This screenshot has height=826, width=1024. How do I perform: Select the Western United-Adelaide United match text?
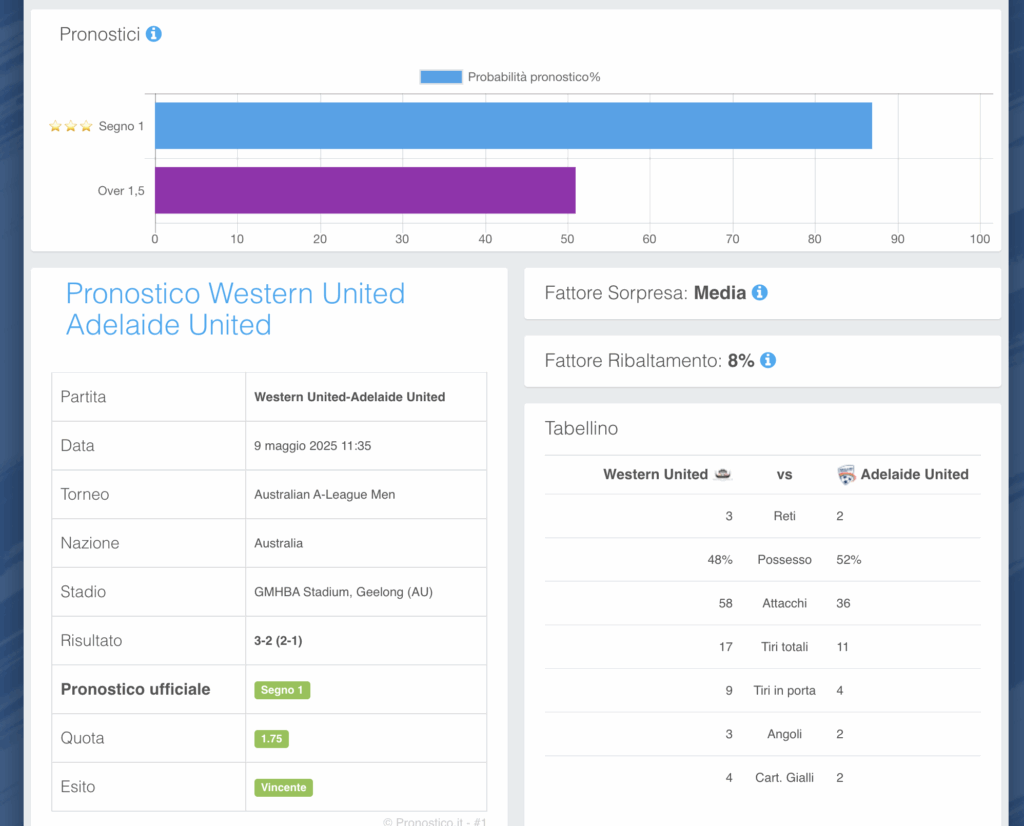coord(349,397)
